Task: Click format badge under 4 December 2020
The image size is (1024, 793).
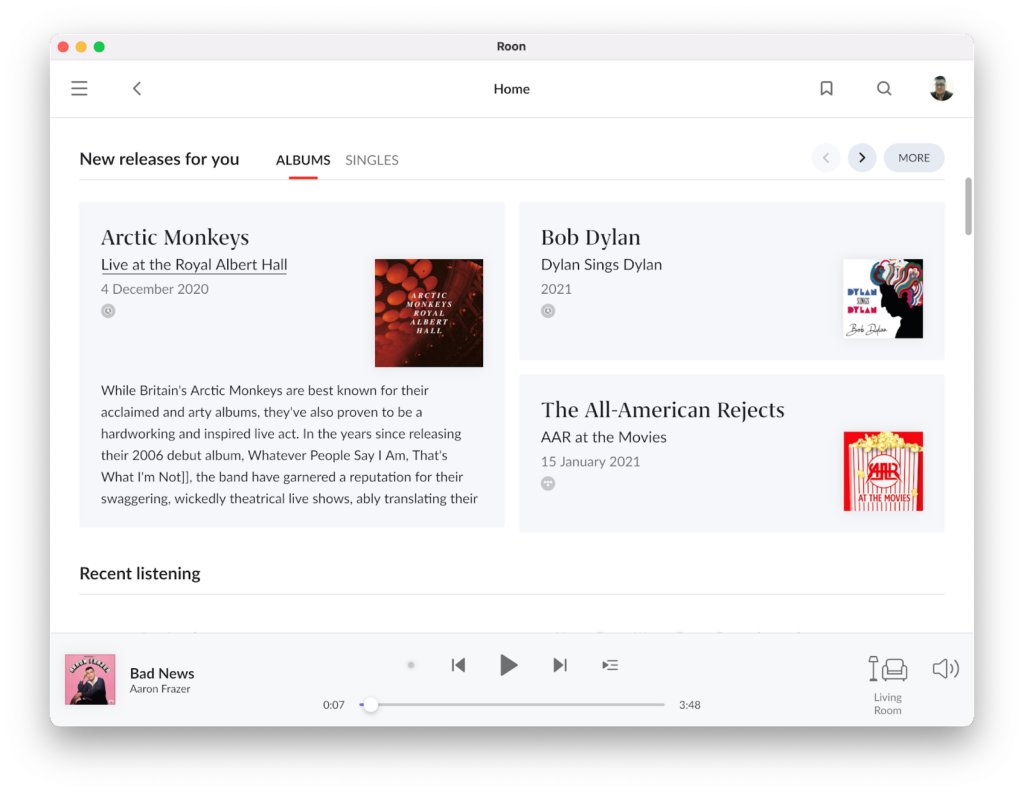Action: (108, 311)
